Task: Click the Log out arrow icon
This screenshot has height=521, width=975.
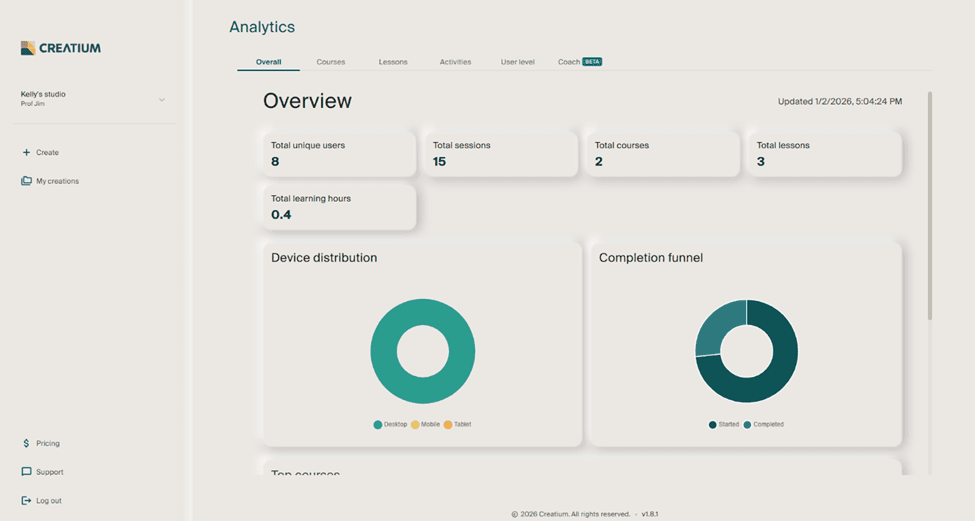Action: pos(26,500)
